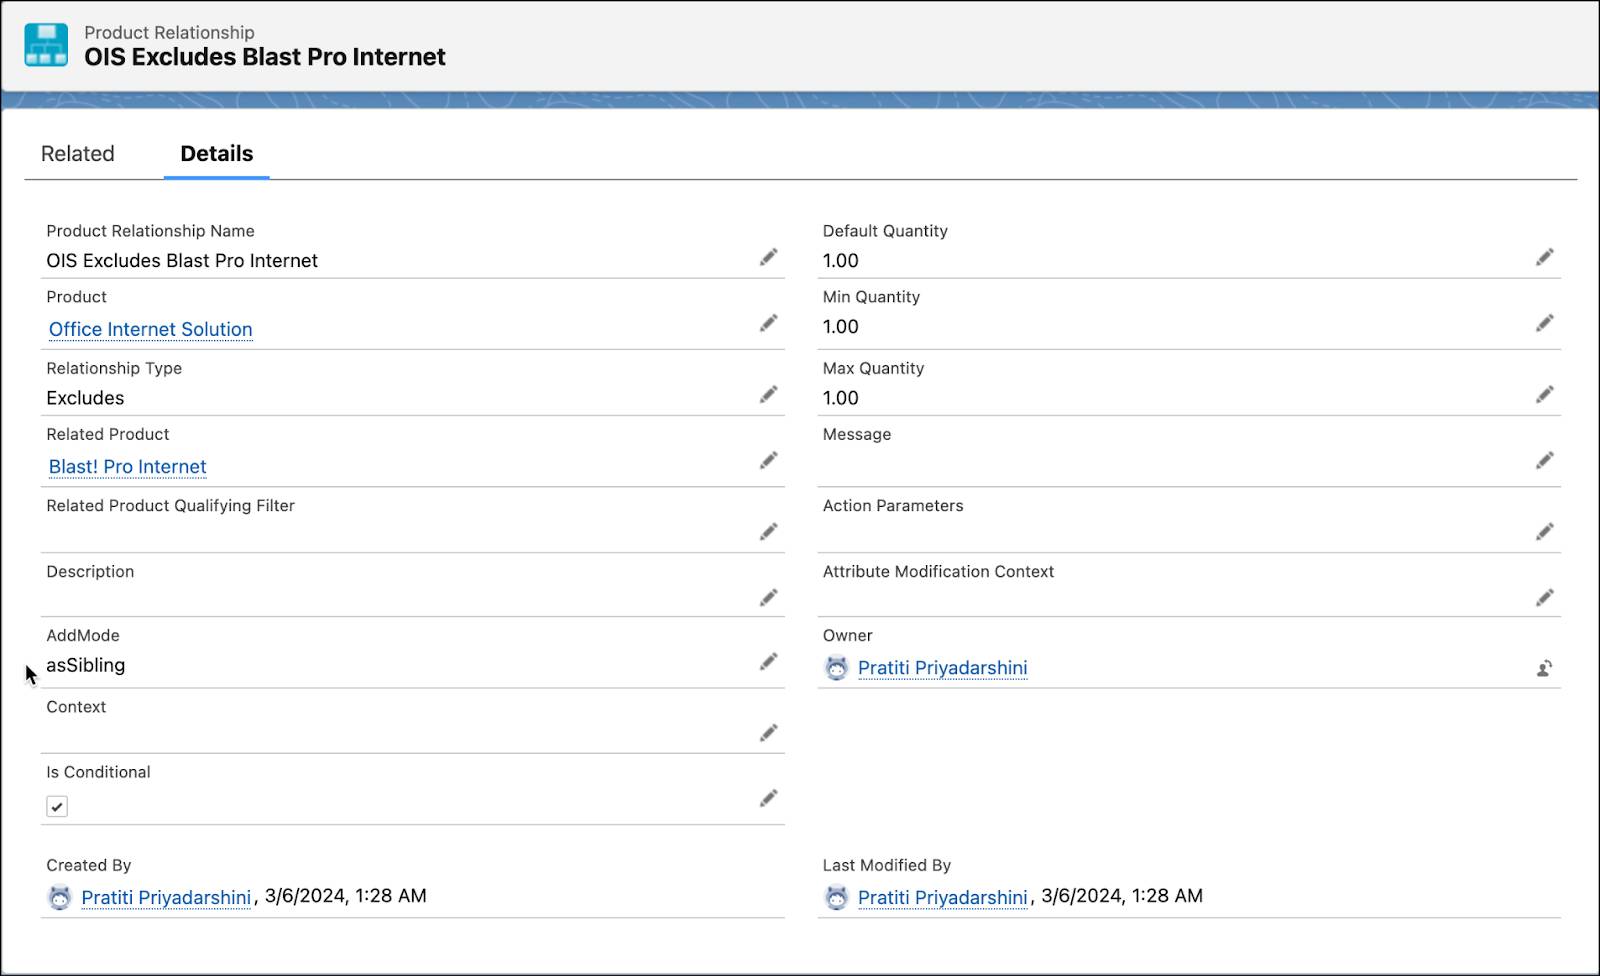Screen dimensions: 1600x976
Task: Edit the AddMode field
Action: point(768,662)
